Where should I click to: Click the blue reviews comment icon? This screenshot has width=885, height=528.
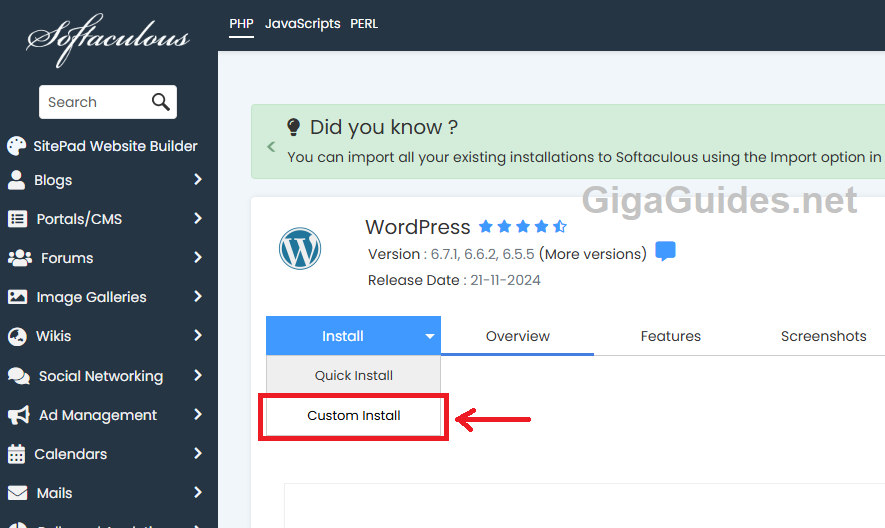point(665,251)
